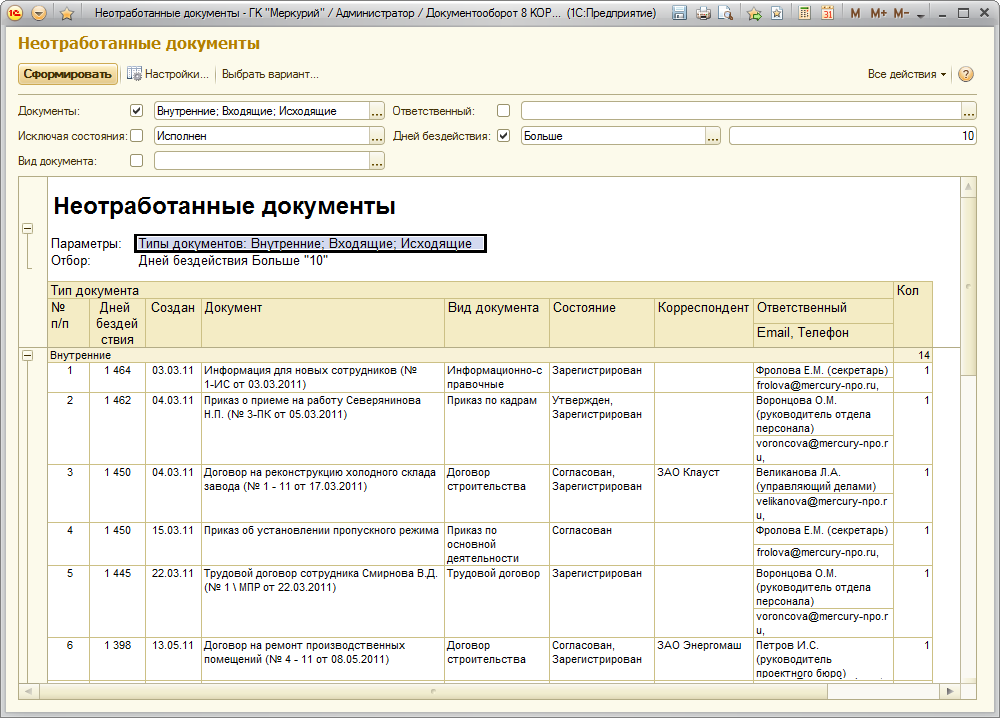Click the help question mark icon
Viewport: 1000px width, 718px height.
click(966, 74)
